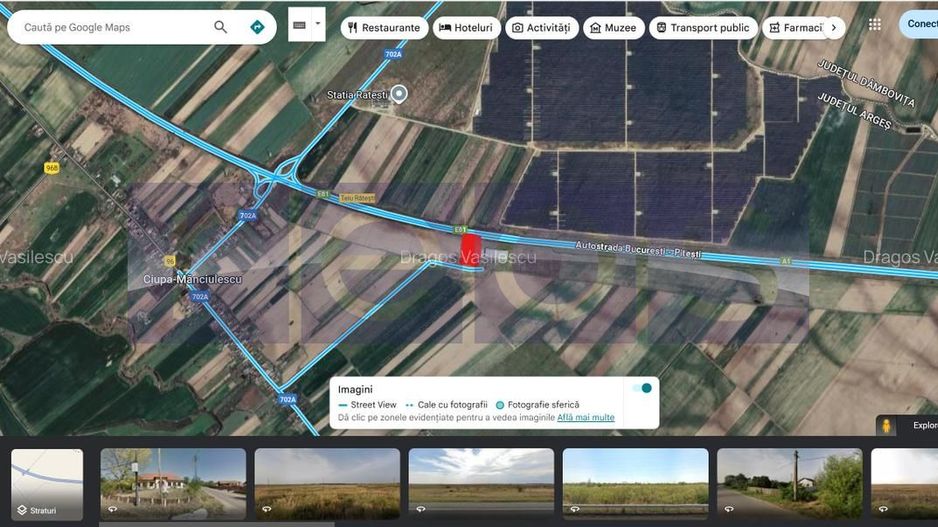938x527 pixels.
Task: Select the Transport public category chip
Action: coord(703,28)
